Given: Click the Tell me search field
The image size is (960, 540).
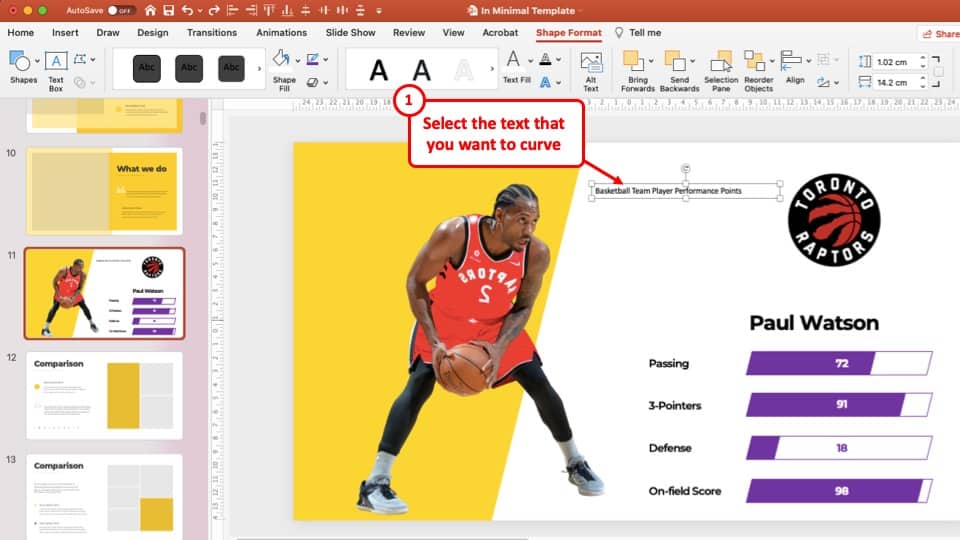Looking at the screenshot, I should 638,32.
